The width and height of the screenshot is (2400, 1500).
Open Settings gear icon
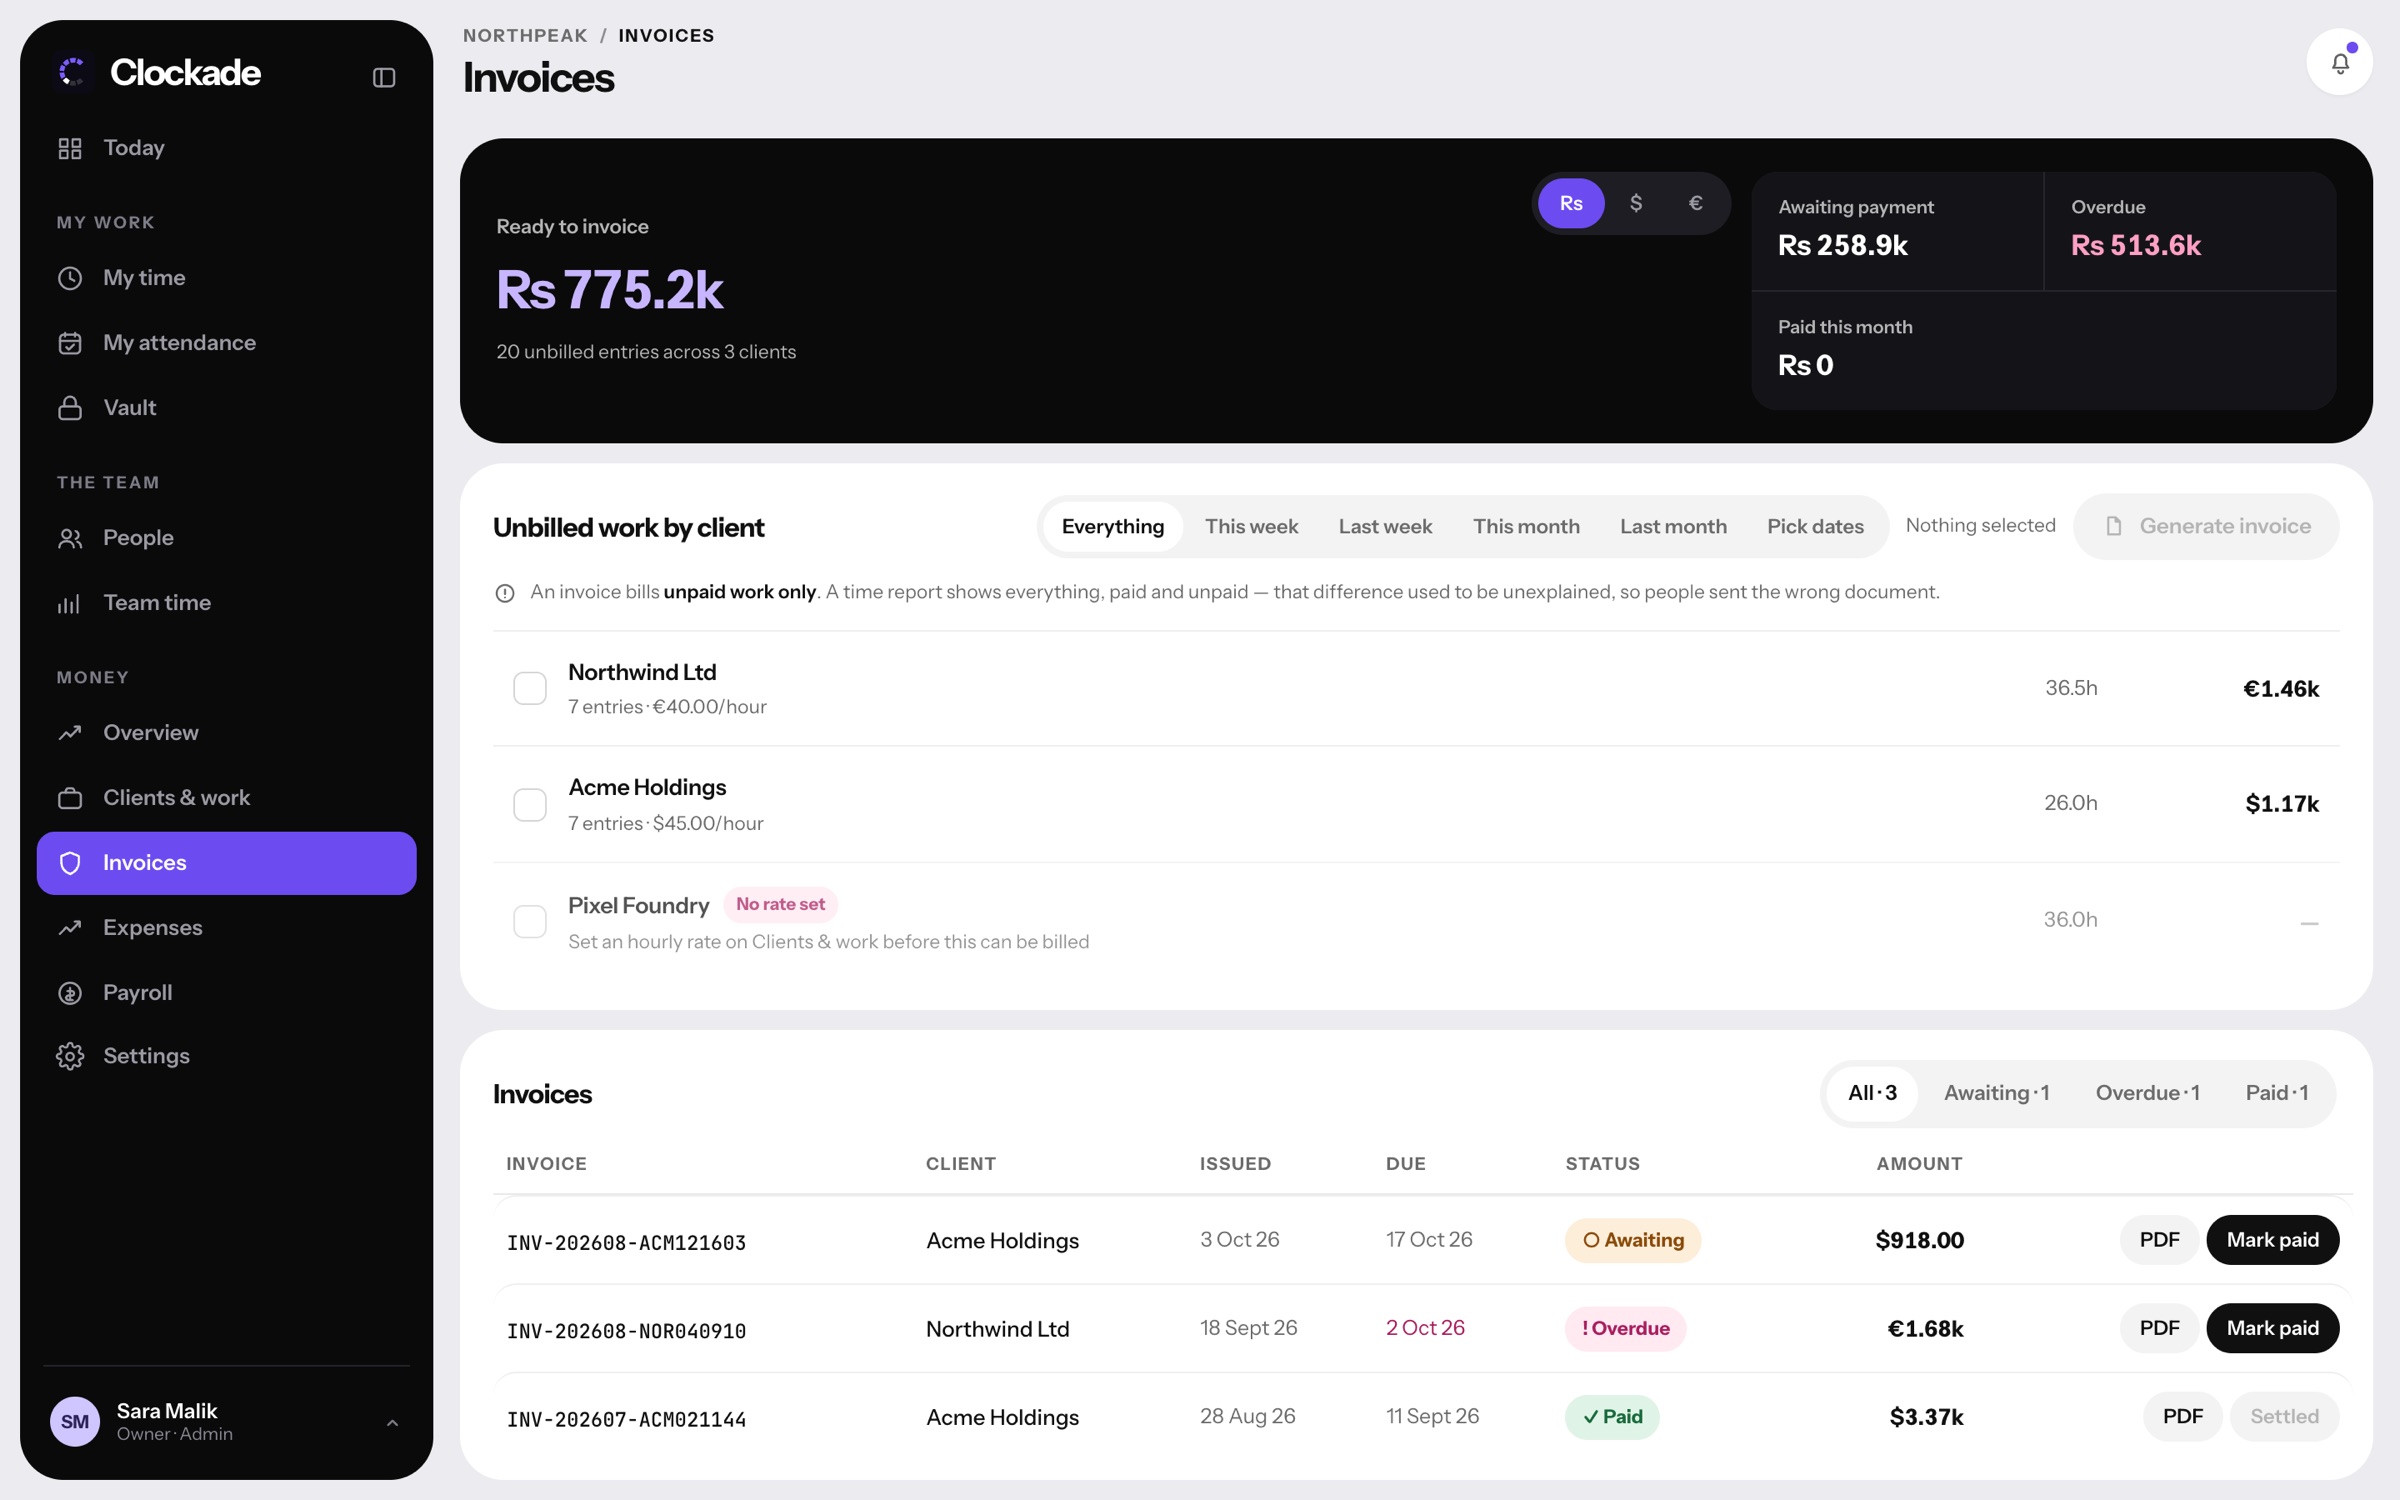(70, 1056)
